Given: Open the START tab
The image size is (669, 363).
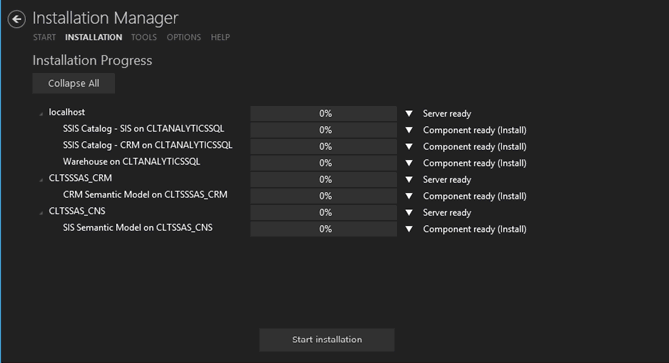Looking at the screenshot, I should point(44,38).
